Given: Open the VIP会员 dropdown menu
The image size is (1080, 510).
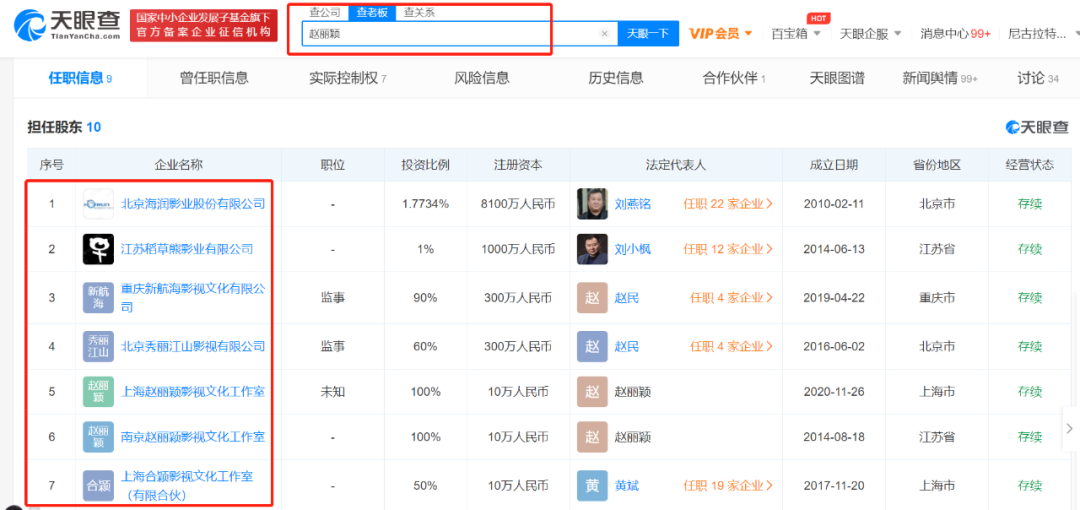Looking at the screenshot, I should coord(720,34).
